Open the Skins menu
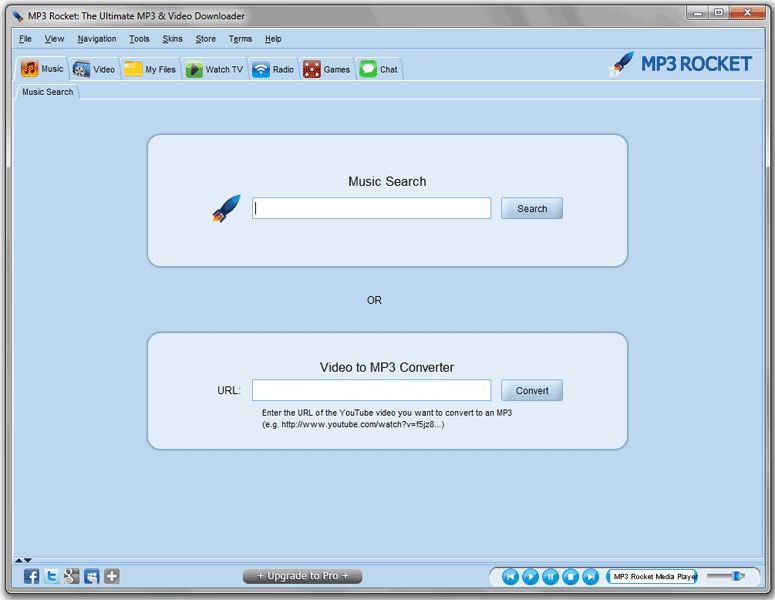Image resolution: width=775 pixels, height=600 pixels. pos(172,39)
